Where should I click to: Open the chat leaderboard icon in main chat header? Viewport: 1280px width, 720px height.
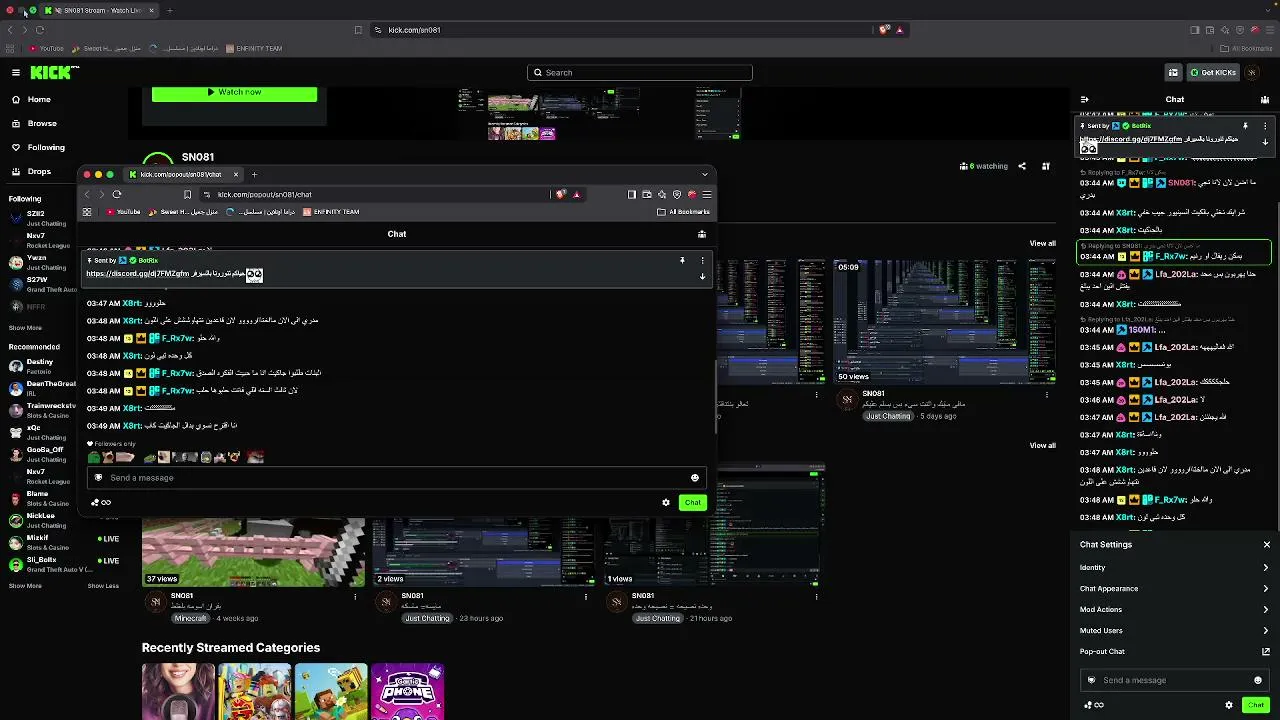(x=1265, y=99)
